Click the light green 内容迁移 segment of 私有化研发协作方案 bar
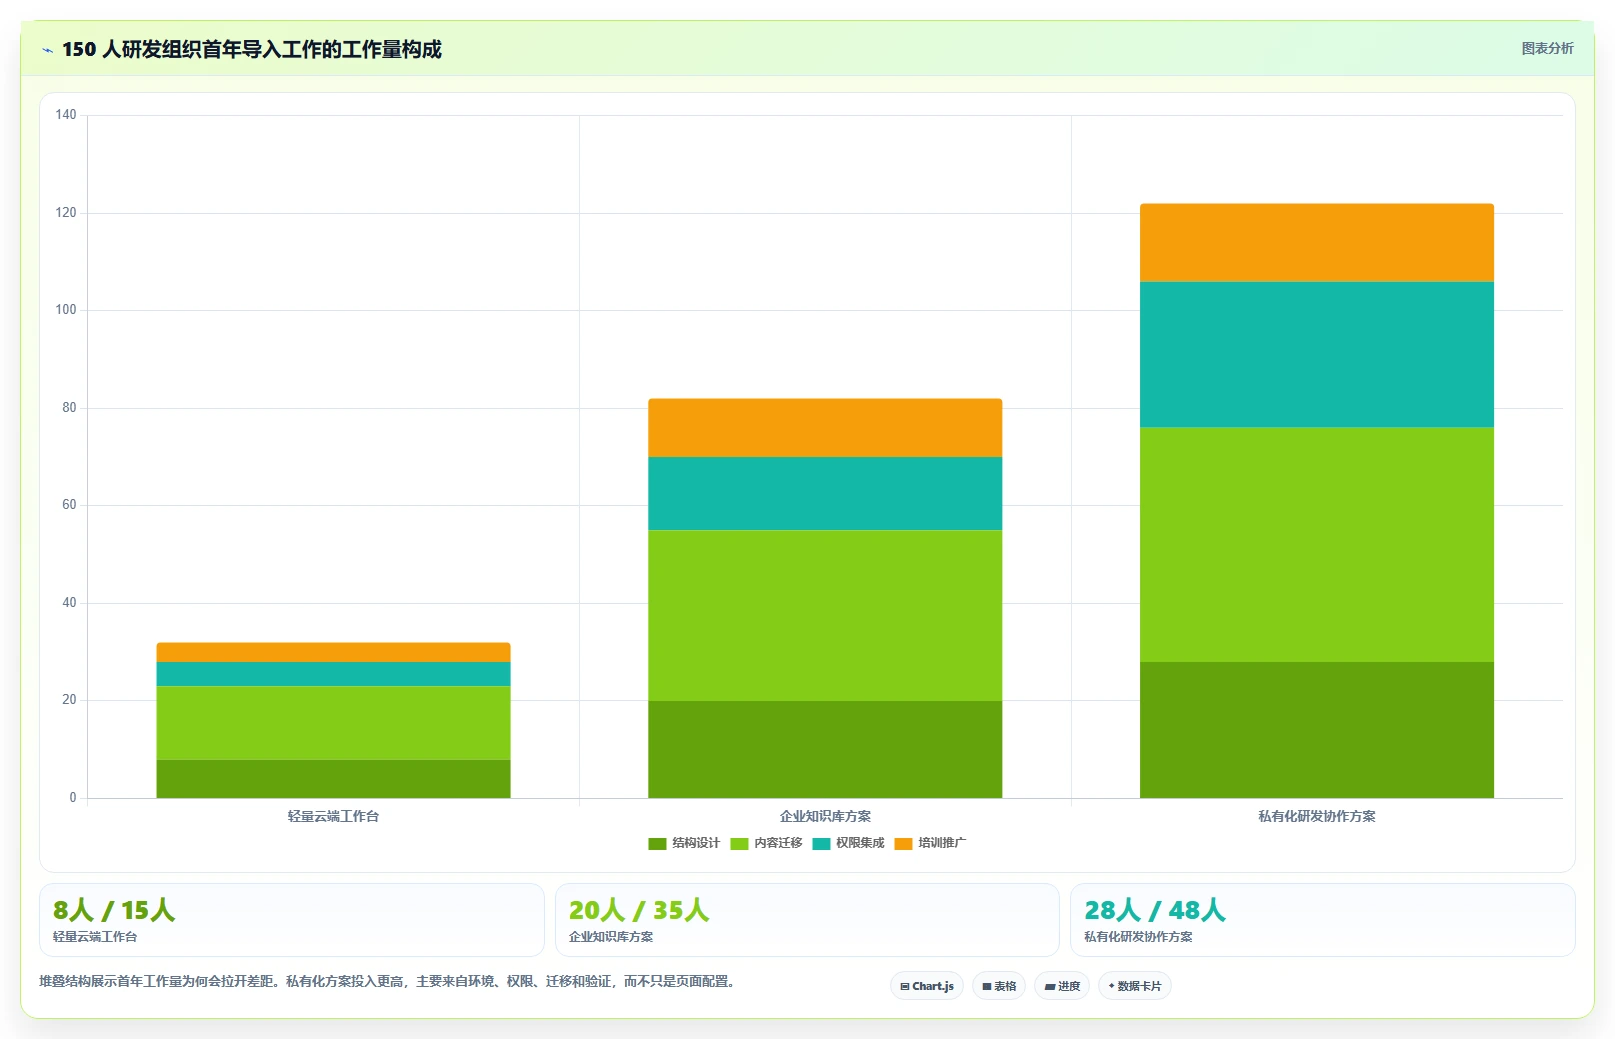The width and height of the screenshot is (1615, 1039). [1317, 545]
